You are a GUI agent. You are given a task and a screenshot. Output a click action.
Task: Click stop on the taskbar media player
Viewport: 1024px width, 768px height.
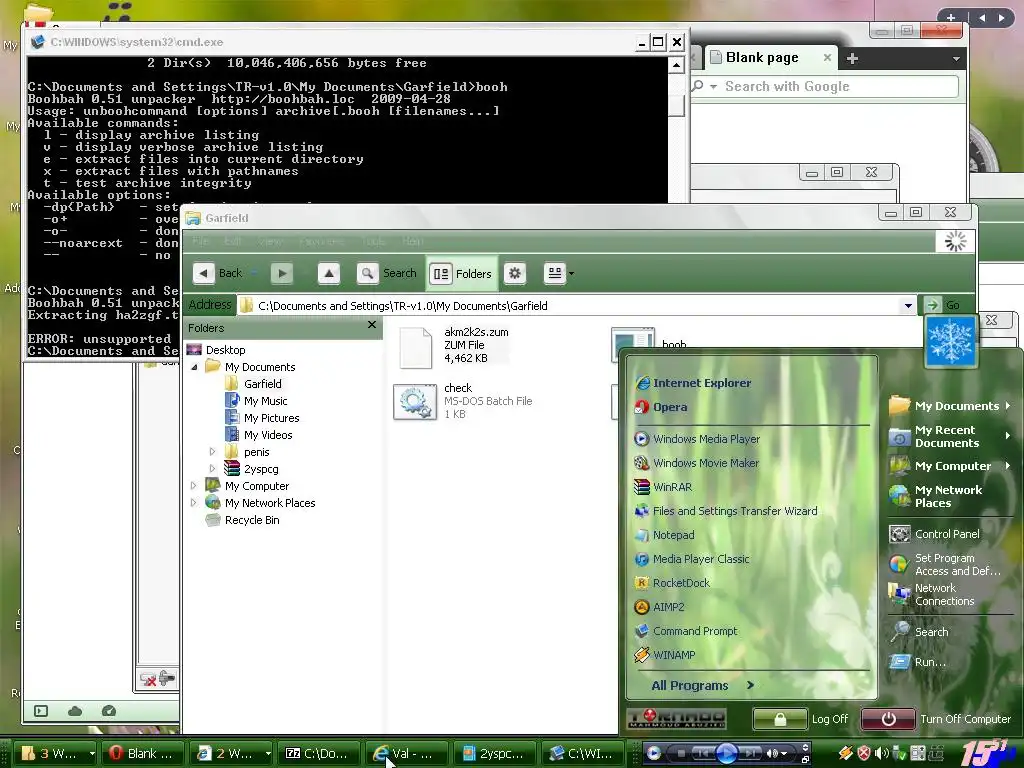point(680,754)
